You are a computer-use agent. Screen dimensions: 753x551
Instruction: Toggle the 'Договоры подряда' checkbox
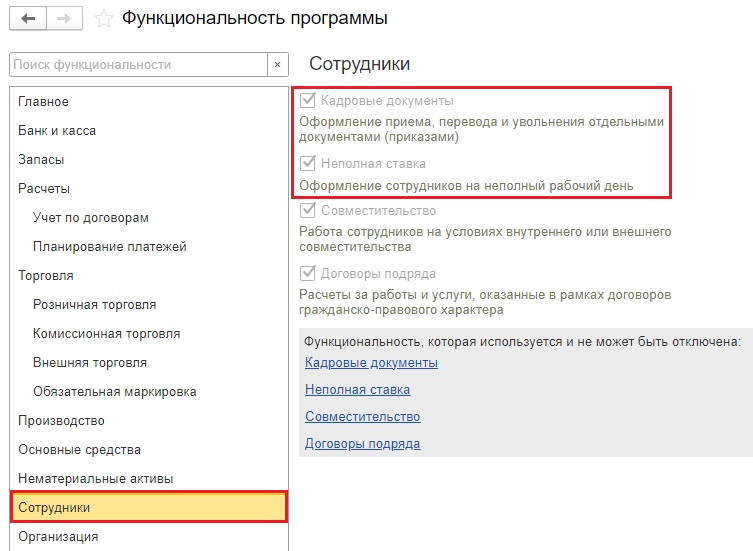(x=307, y=273)
